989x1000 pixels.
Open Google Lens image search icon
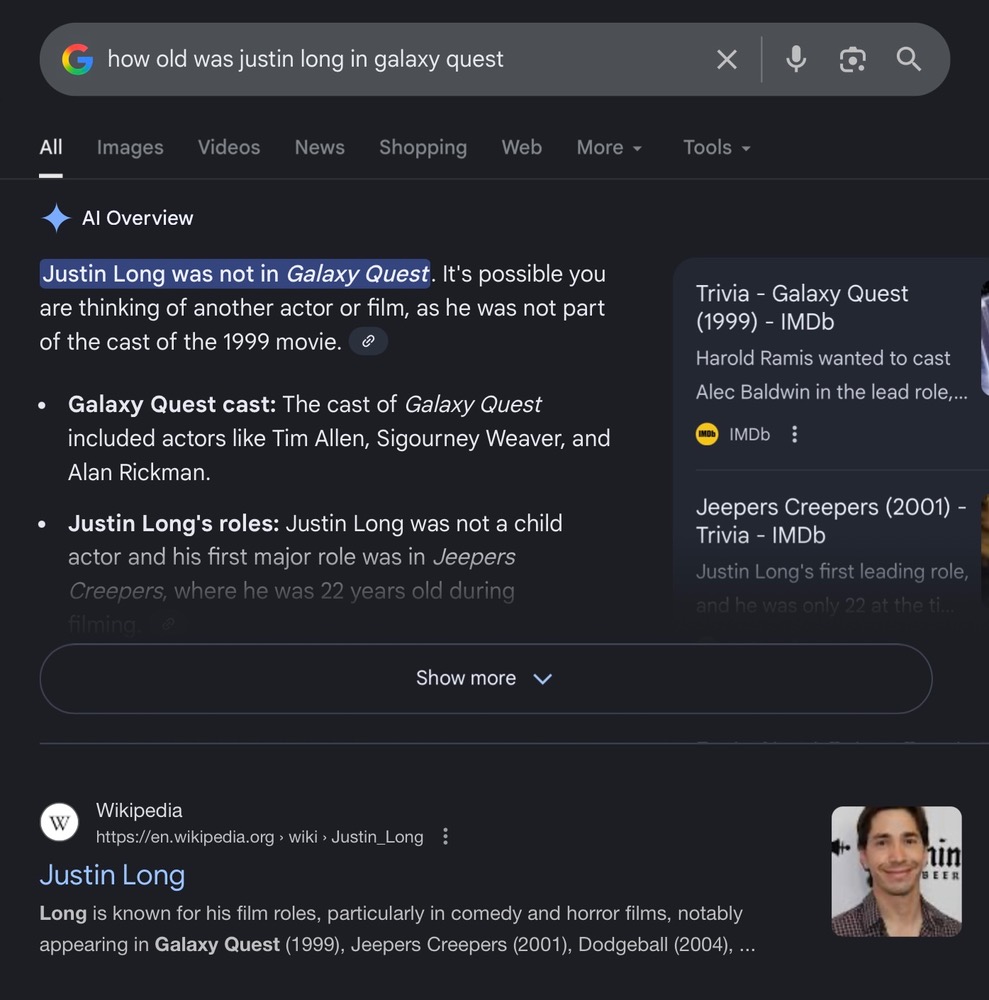coord(852,60)
